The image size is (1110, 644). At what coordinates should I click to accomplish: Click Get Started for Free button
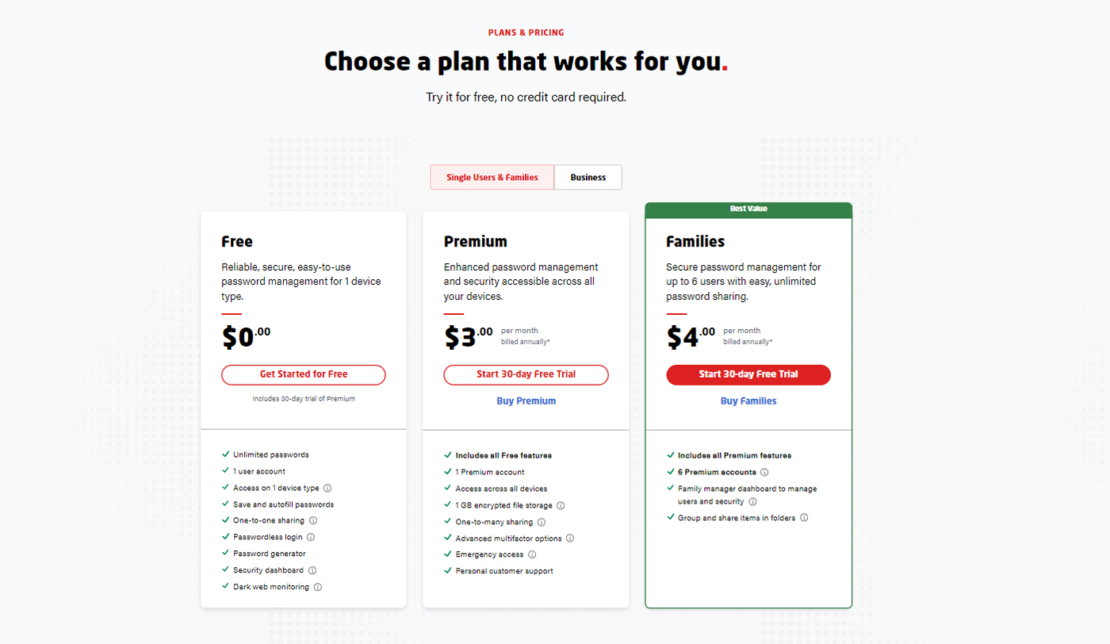pyautogui.click(x=303, y=374)
